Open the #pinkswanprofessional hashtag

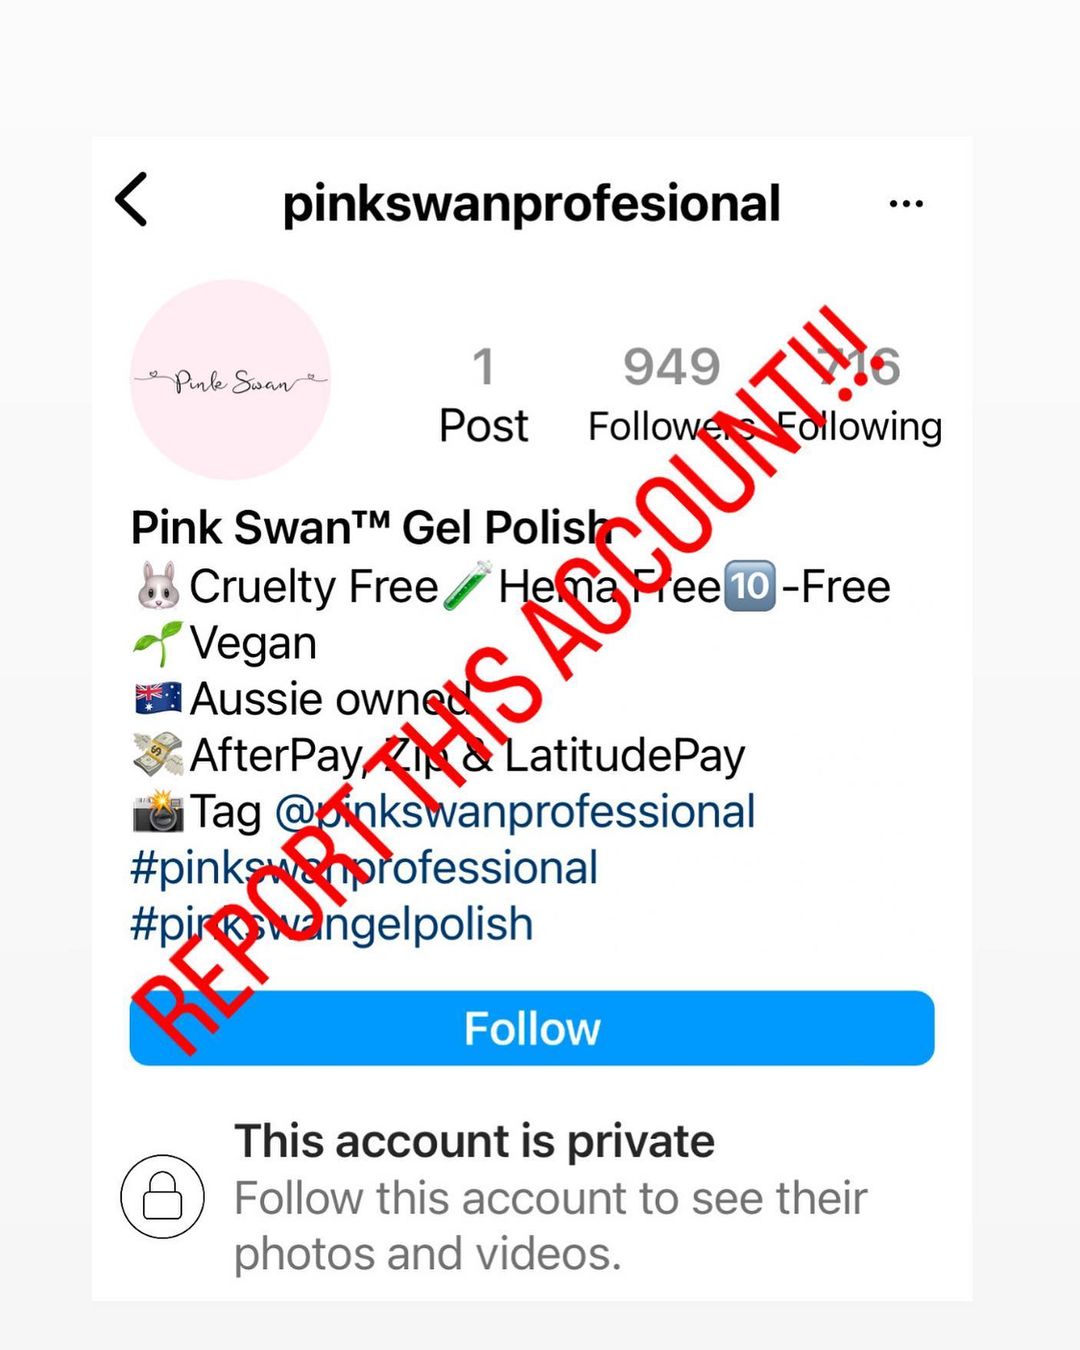(x=364, y=867)
